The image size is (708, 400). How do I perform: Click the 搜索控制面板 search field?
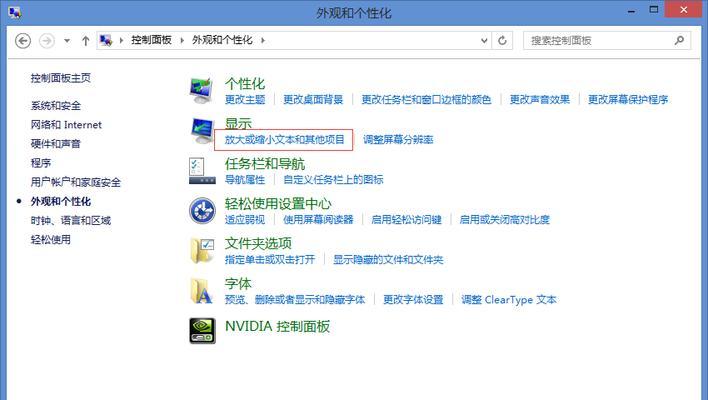606,41
